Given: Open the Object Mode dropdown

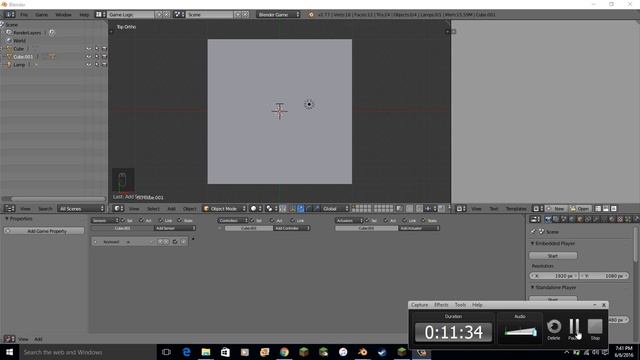Looking at the screenshot, I should tap(224, 209).
